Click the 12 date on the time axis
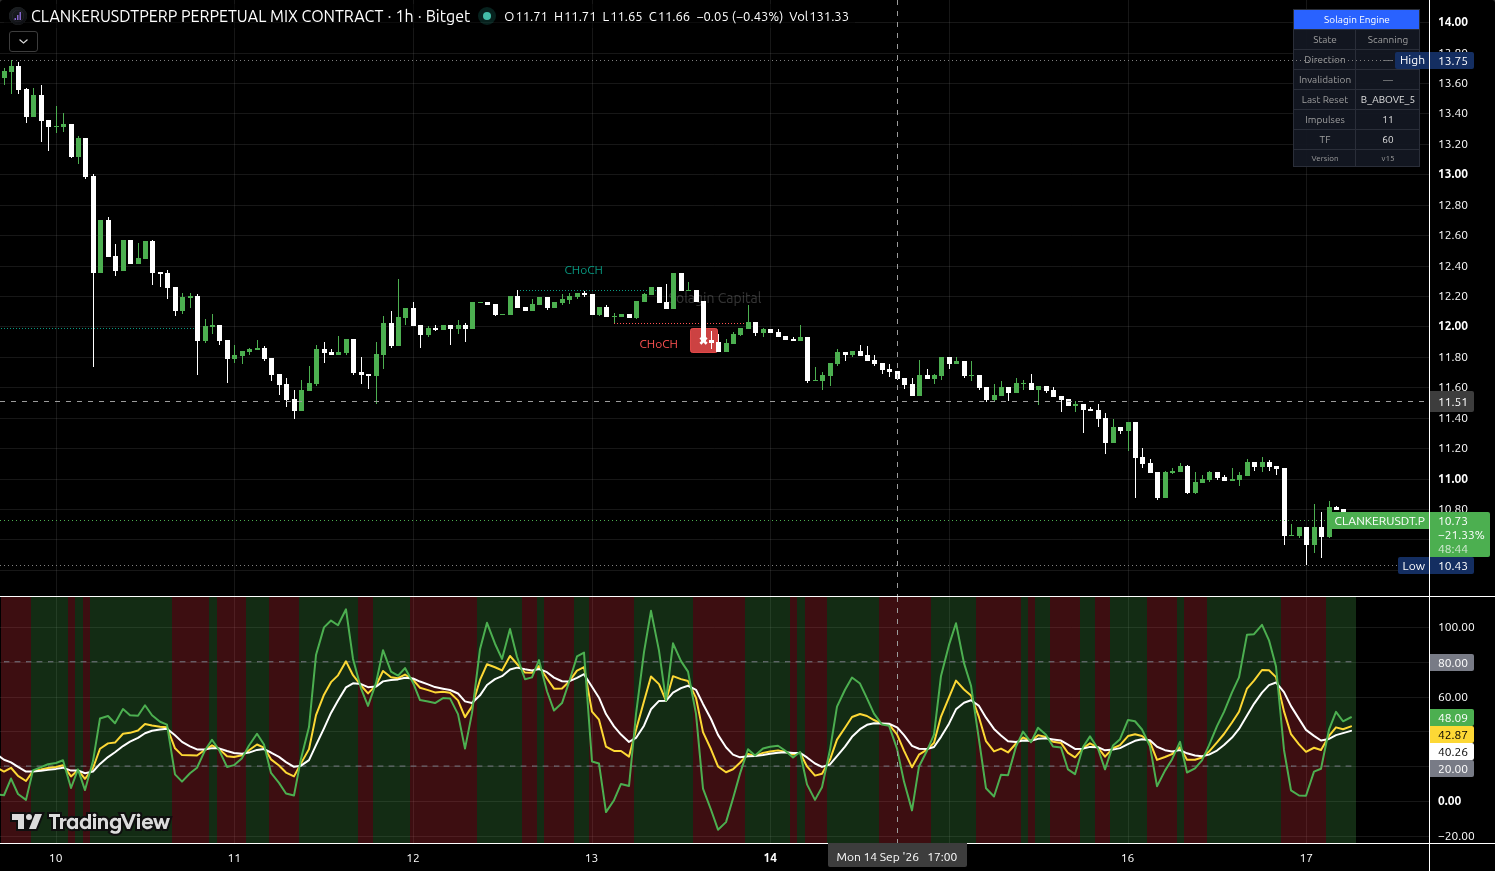This screenshot has width=1495, height=871. point(413,858)
